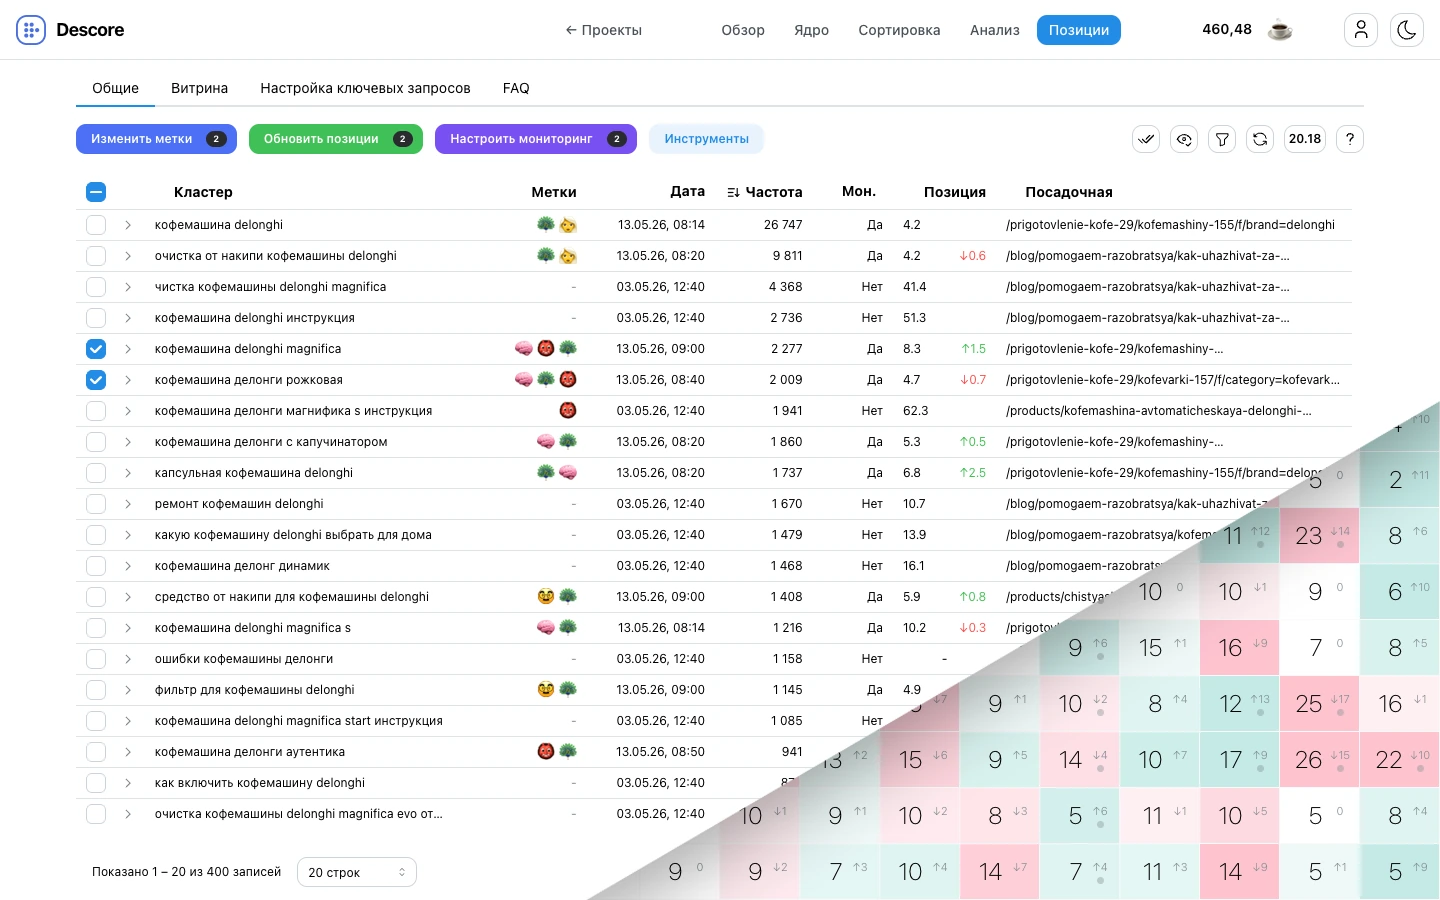The height and width of the screenshot is (900, 1440).
Task: Go back via the ← Проекты link
Action: pos(603,30)
